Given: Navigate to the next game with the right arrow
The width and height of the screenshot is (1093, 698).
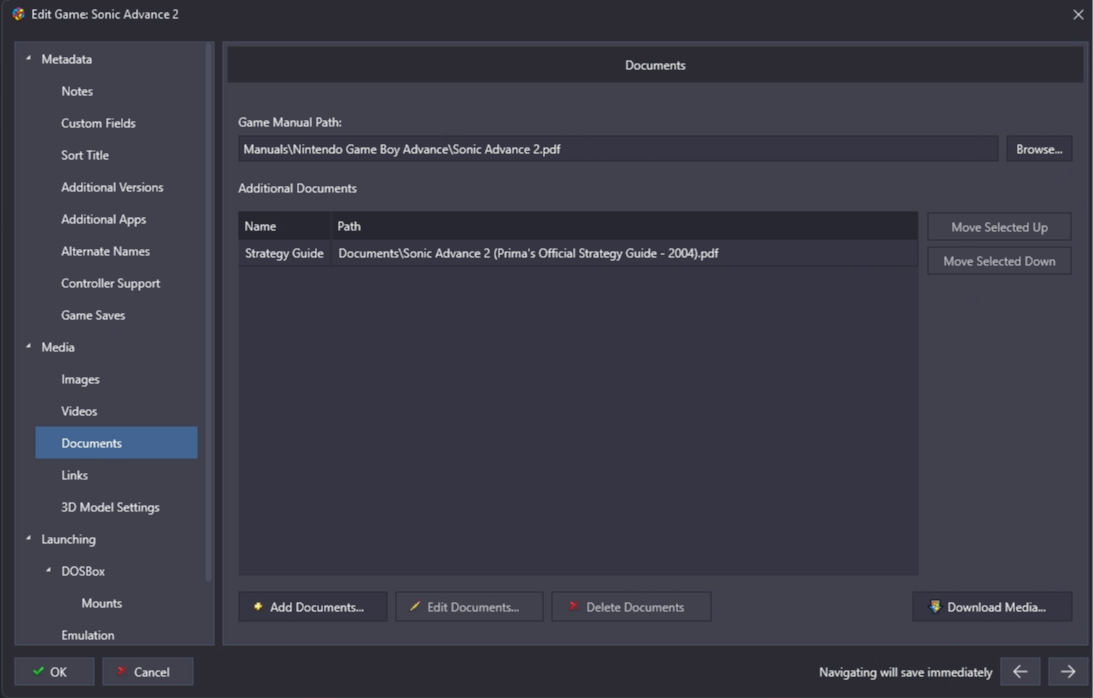Looking at the screenshot, I should pyautogui.click(x=1068, y=672).
